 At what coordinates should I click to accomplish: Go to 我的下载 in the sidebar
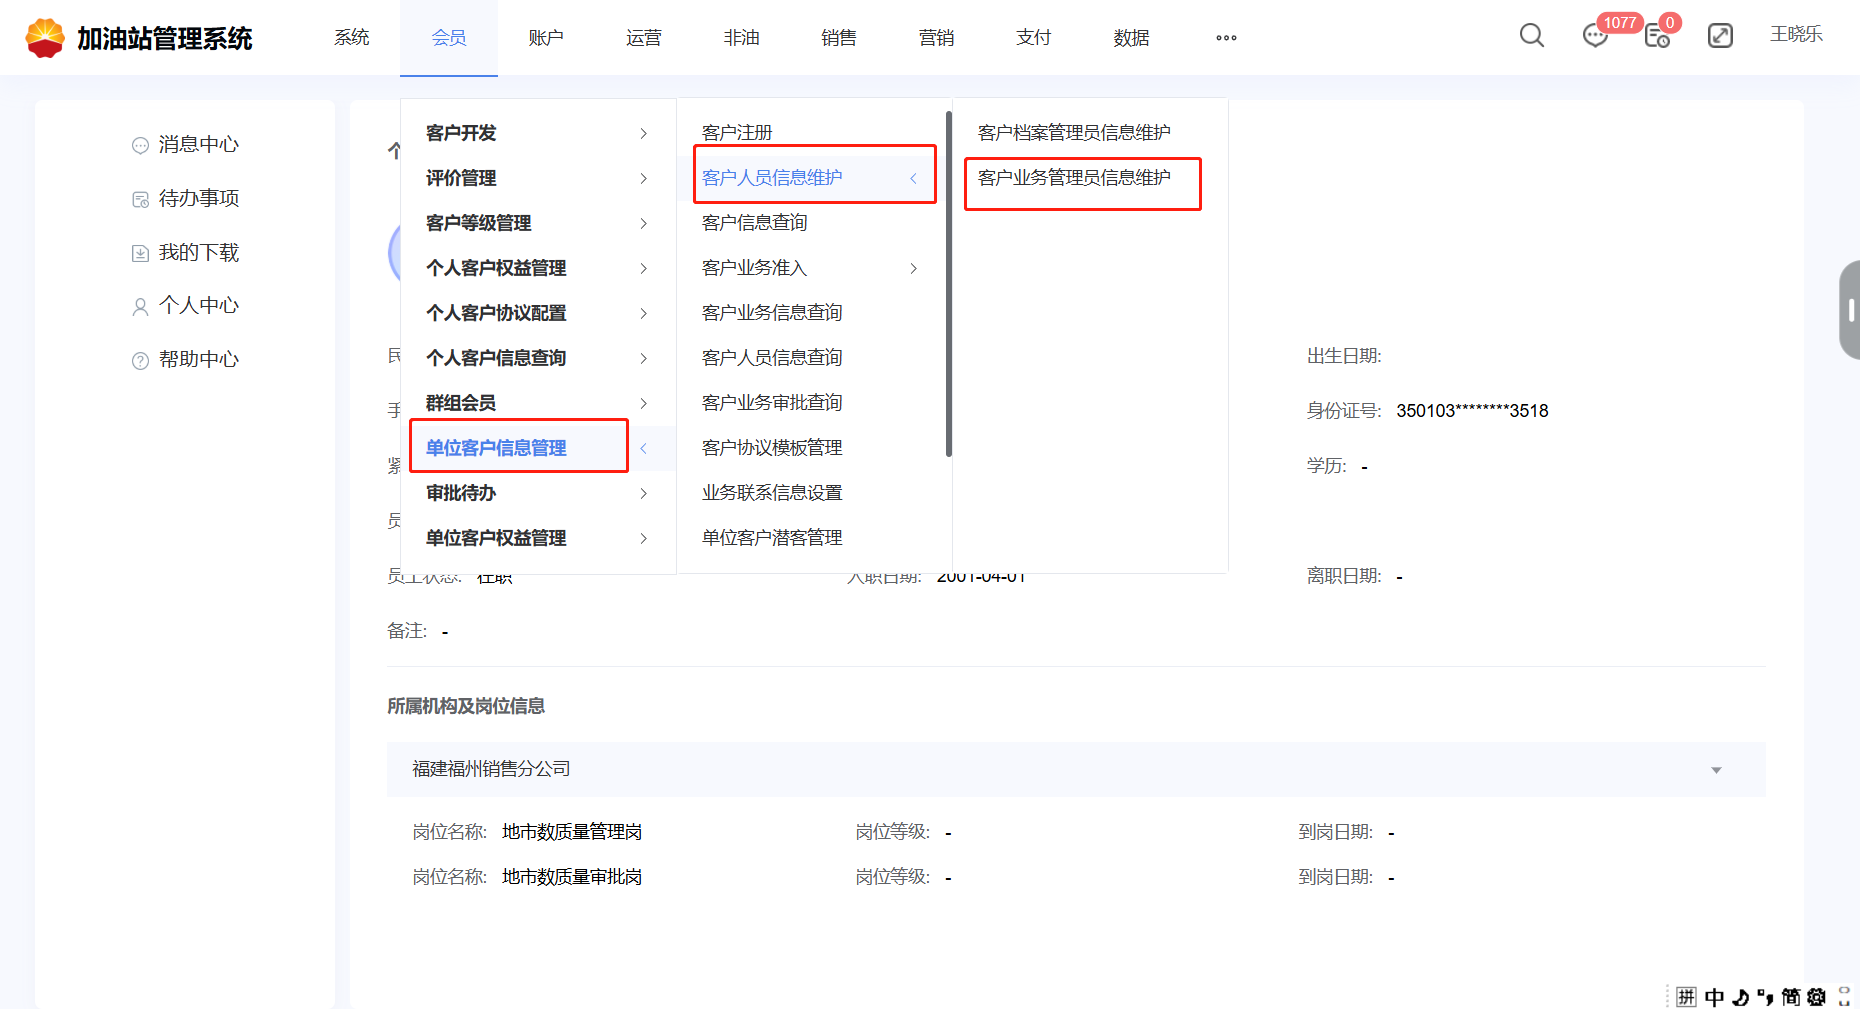(x=198, y=253)
